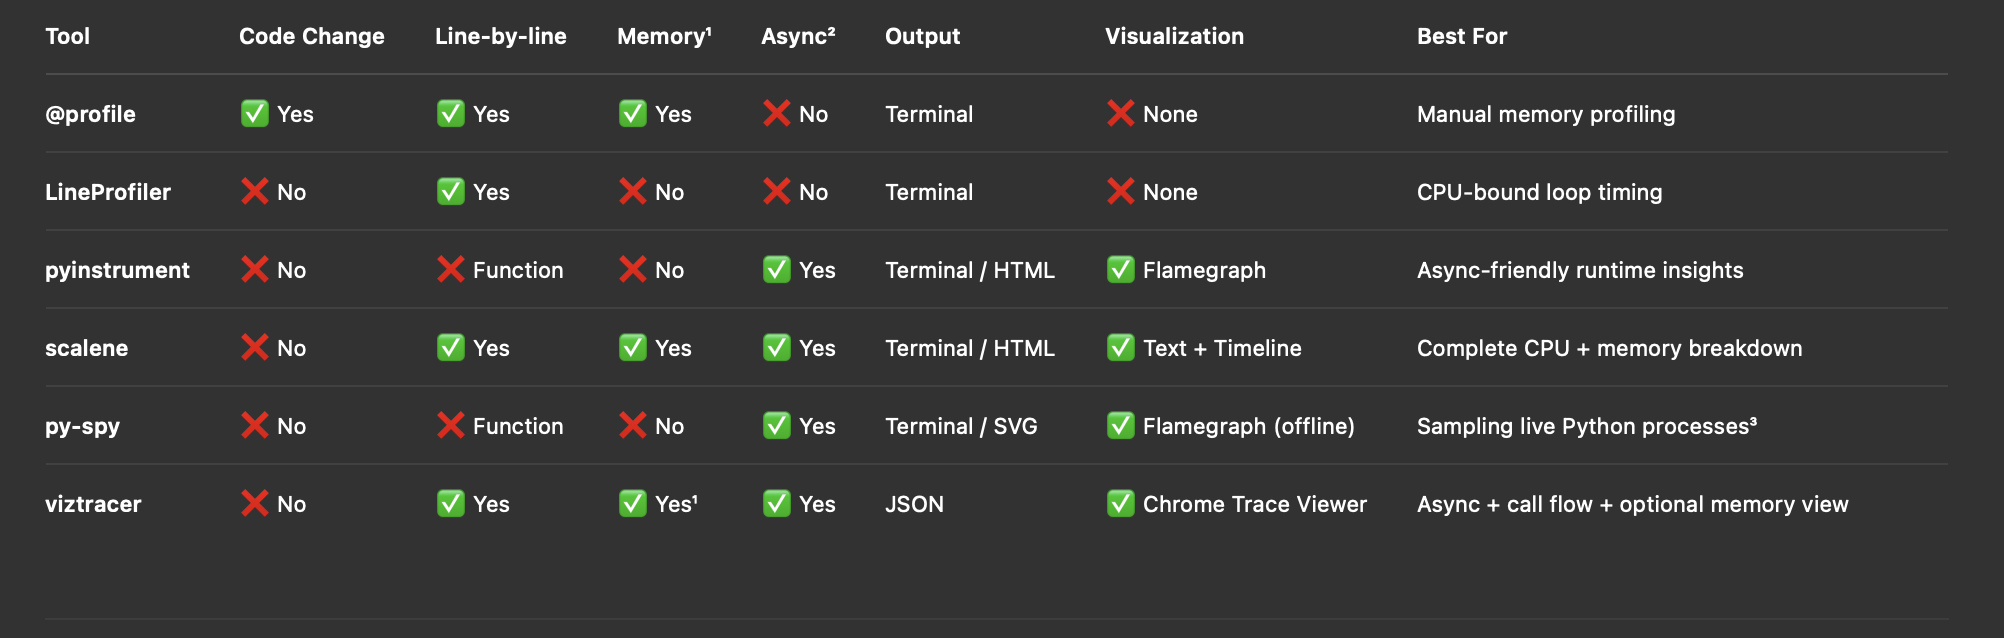
Task: Click green check in scalene Memory cell
Action: tap(633, 347)
